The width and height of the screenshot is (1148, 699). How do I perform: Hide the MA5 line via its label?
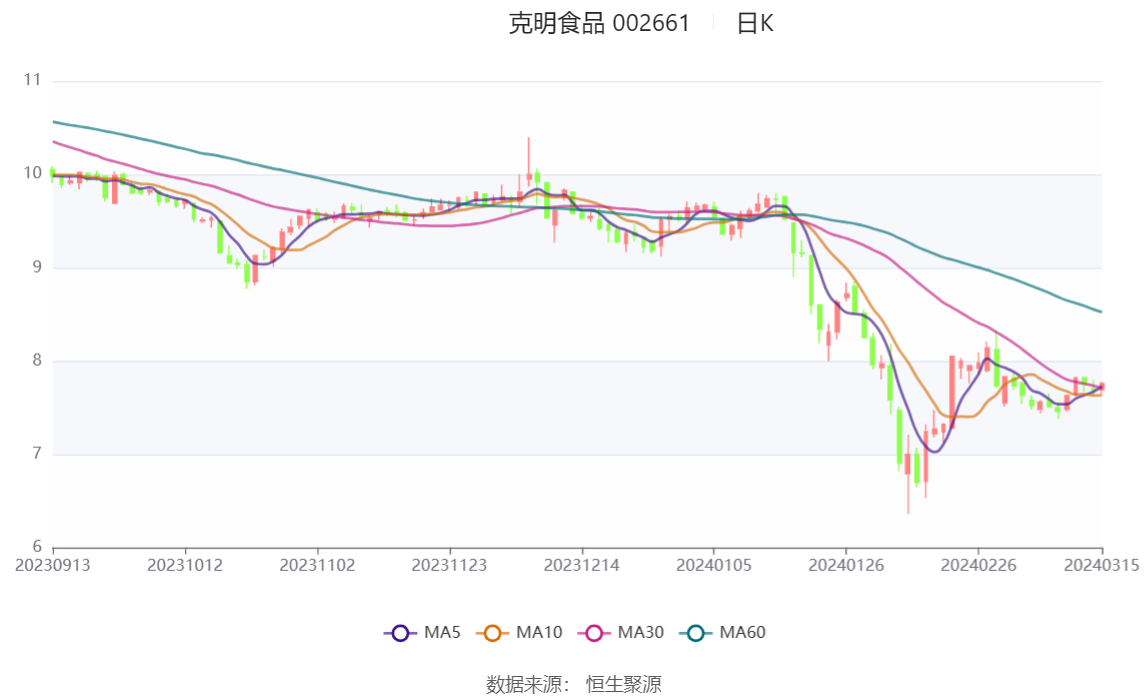(442, 632)
